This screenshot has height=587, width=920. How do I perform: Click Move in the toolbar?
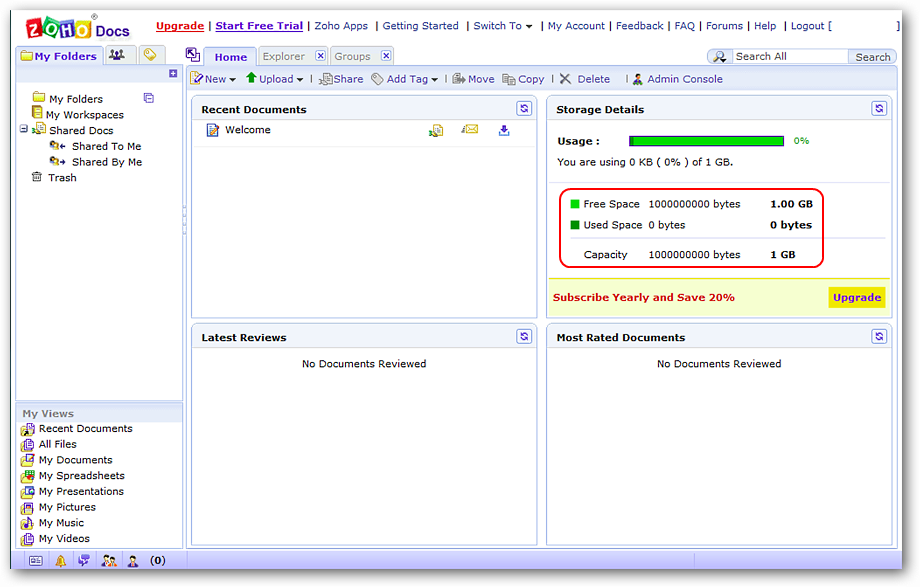[473, 79]
